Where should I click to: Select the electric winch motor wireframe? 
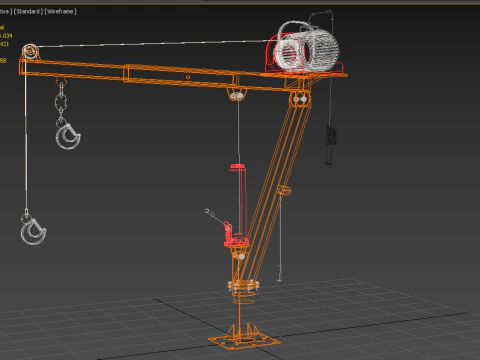307,48
